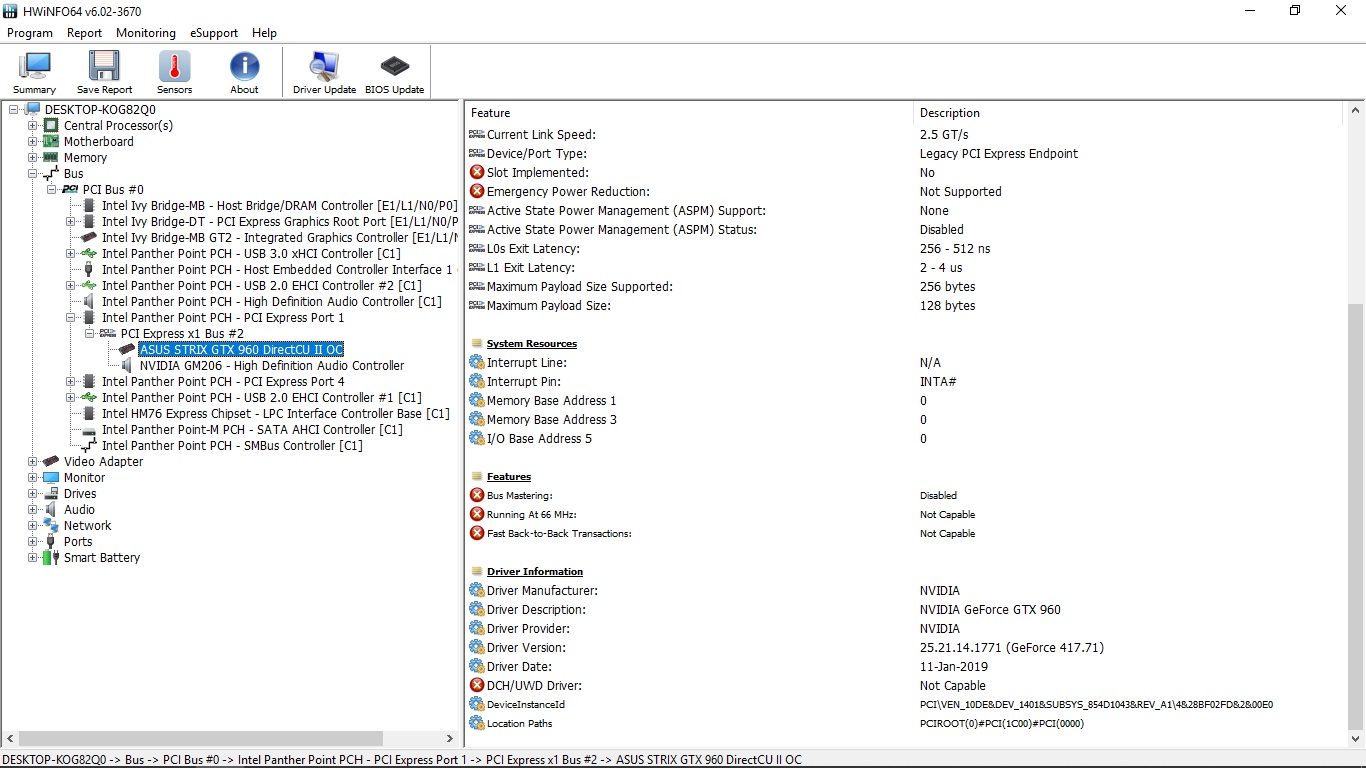Select NVIDIA GM206 High Definition Audio Controller

272,366
